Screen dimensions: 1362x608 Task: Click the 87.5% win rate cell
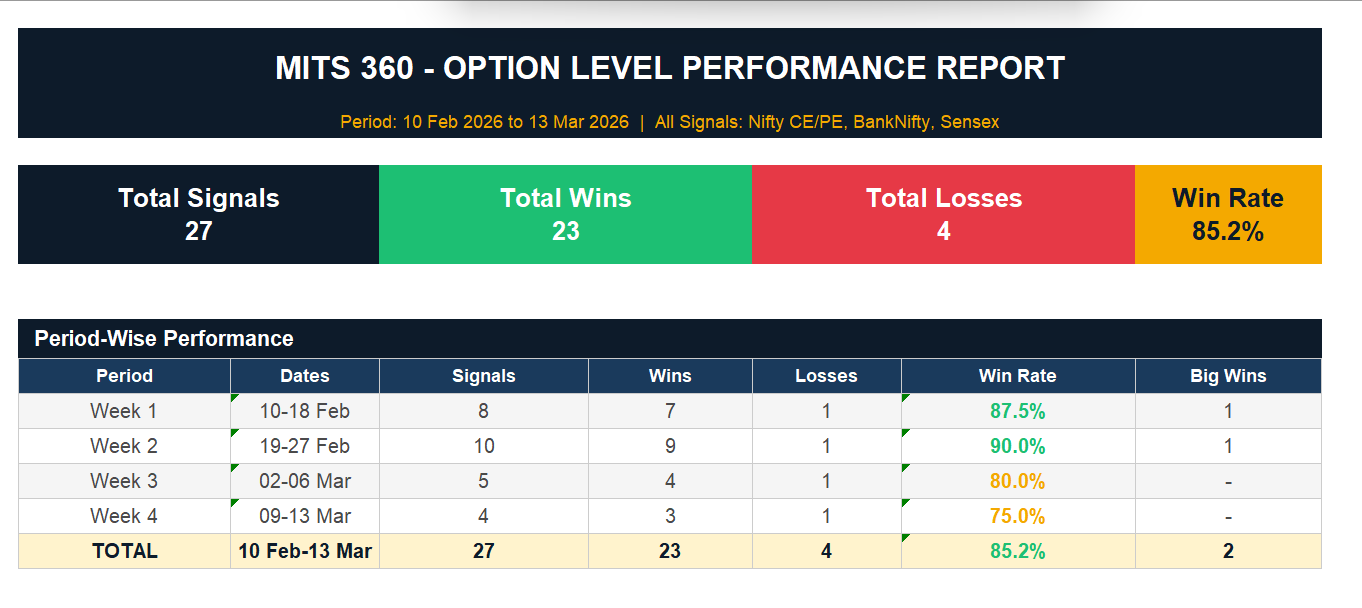tap(1017, 411)
